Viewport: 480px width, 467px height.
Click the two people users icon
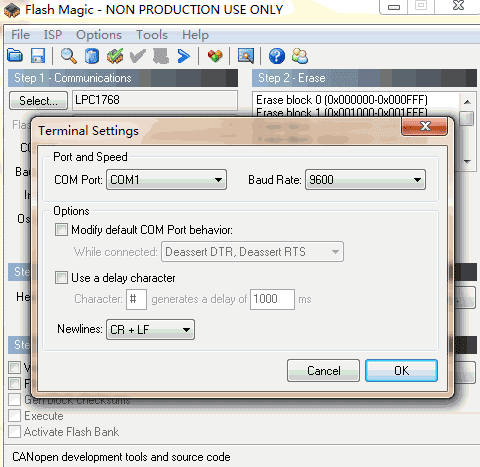pos(300,56)
